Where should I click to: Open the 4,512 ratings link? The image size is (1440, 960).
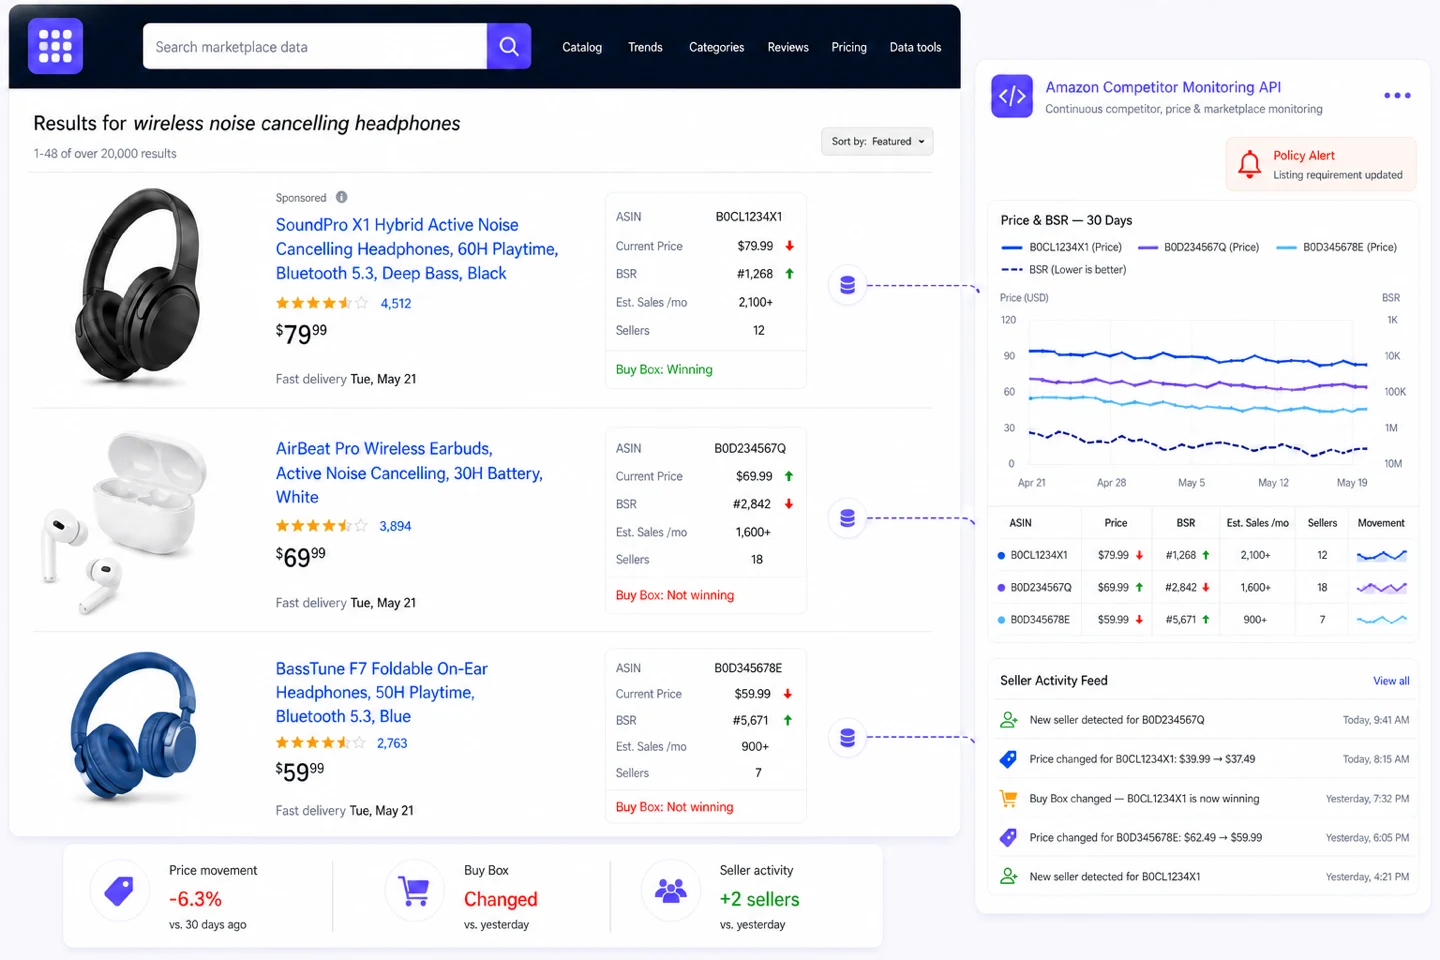pos(396,303)
